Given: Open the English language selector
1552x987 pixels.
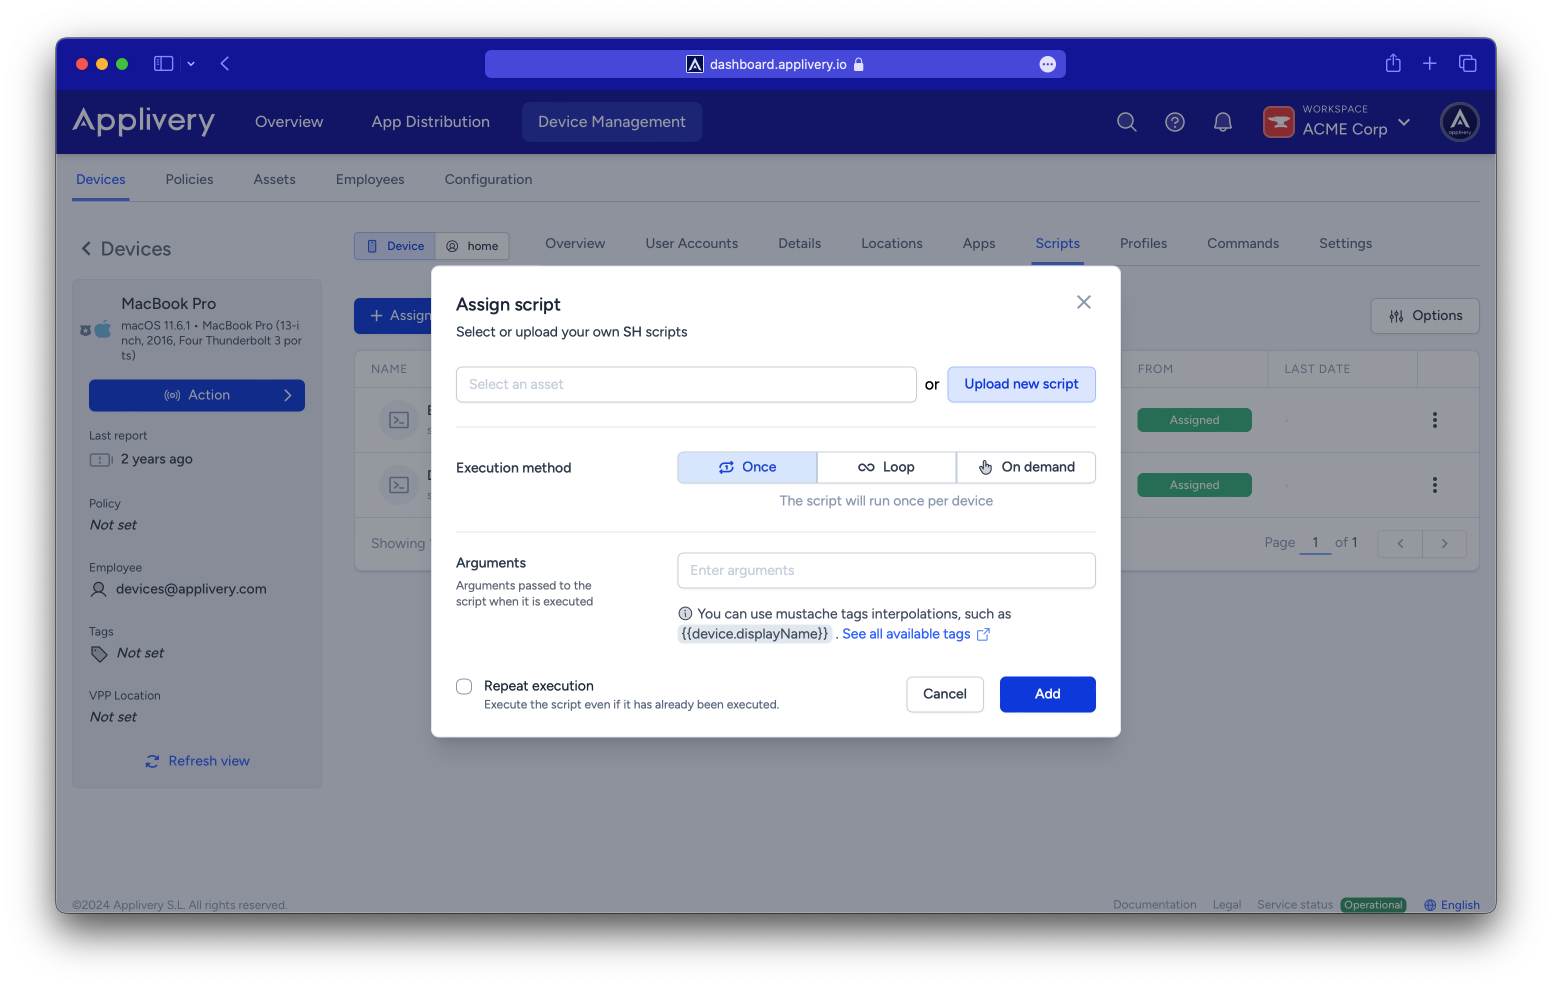Looking at the screenshot, I should click(x=1452, y=905).
